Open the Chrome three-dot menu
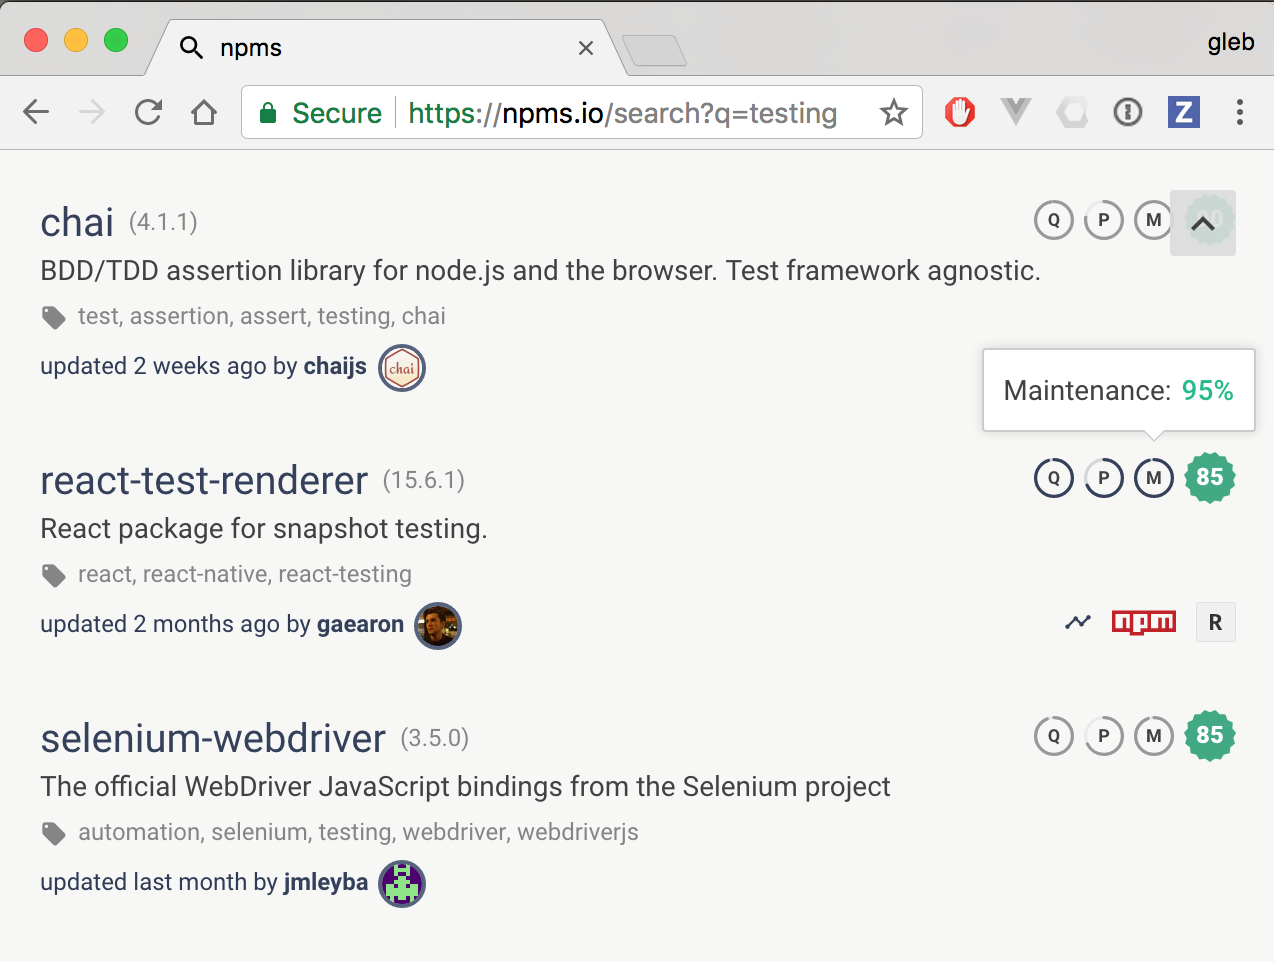The width and height of the screenshot is (1274, 962). click(x=1240, y=112)
